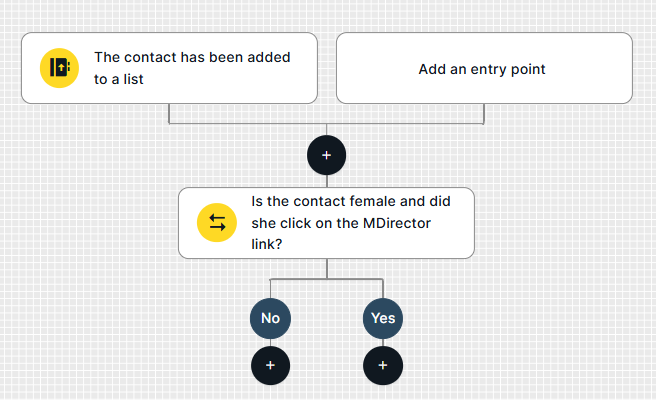Click the connector between No and its plus
This screenshot has height=400, width=656.
coord(270,343)
